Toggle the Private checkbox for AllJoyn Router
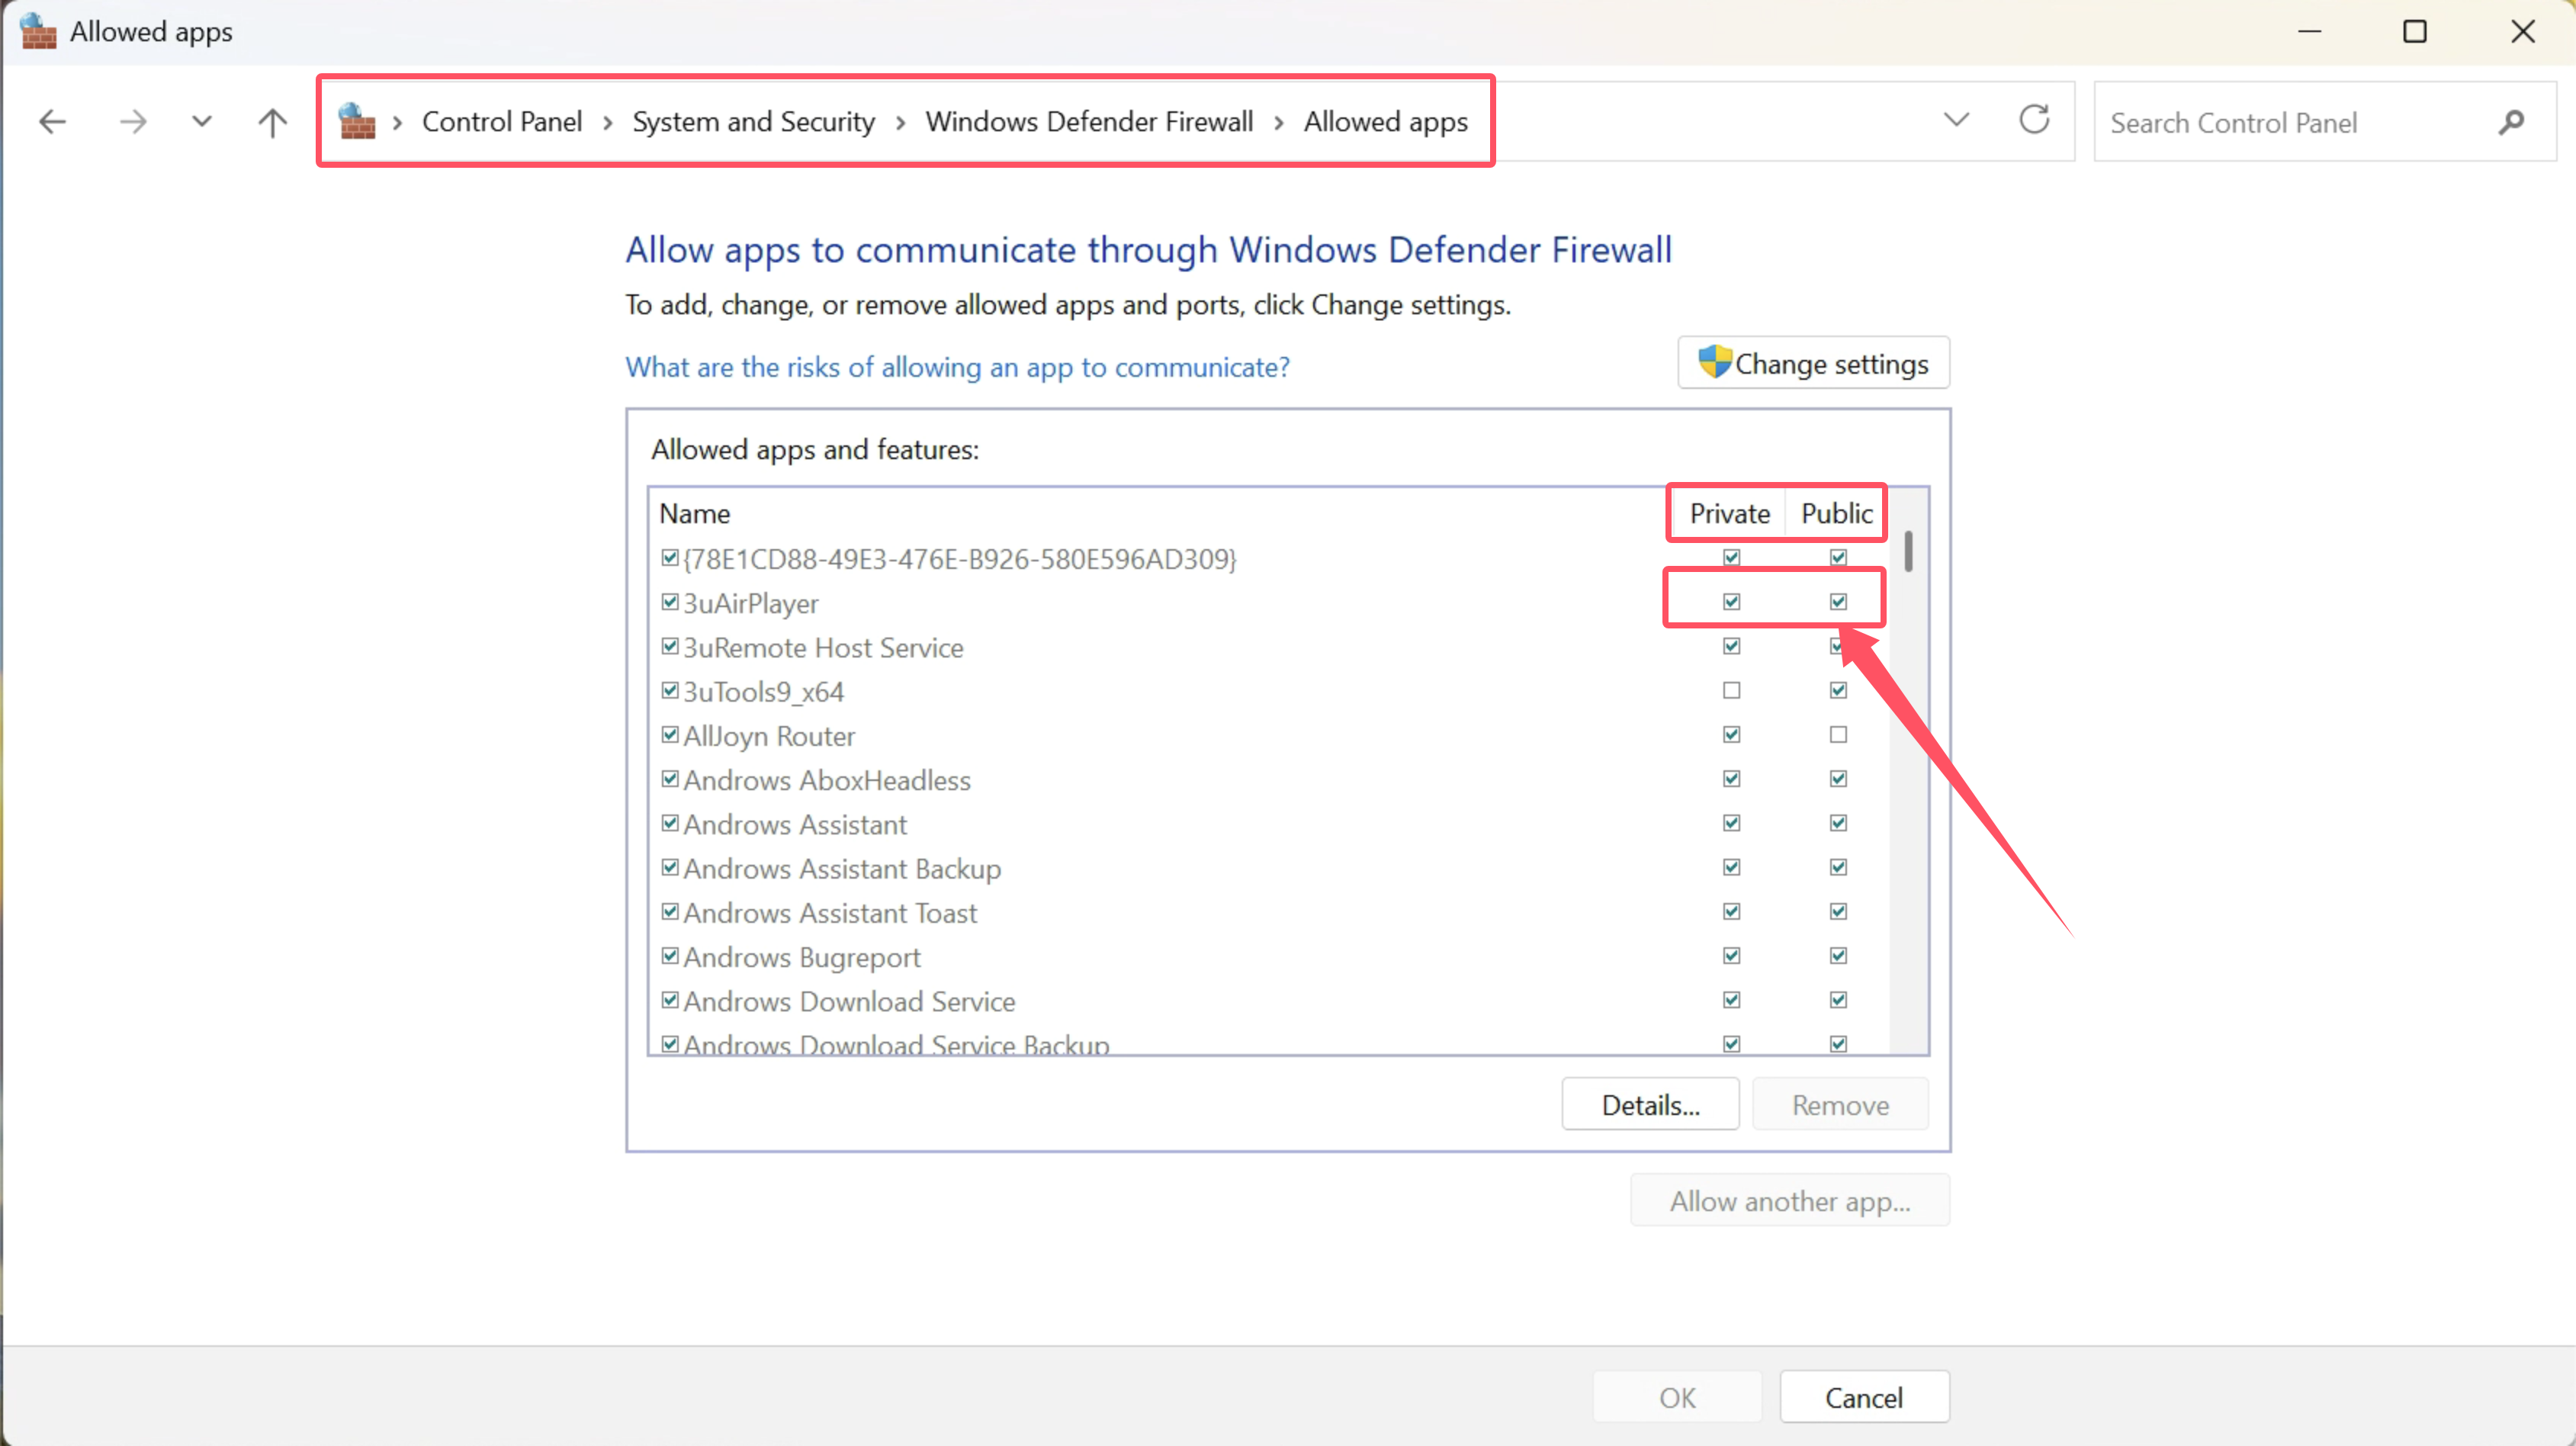 (x=1731, y=734)
